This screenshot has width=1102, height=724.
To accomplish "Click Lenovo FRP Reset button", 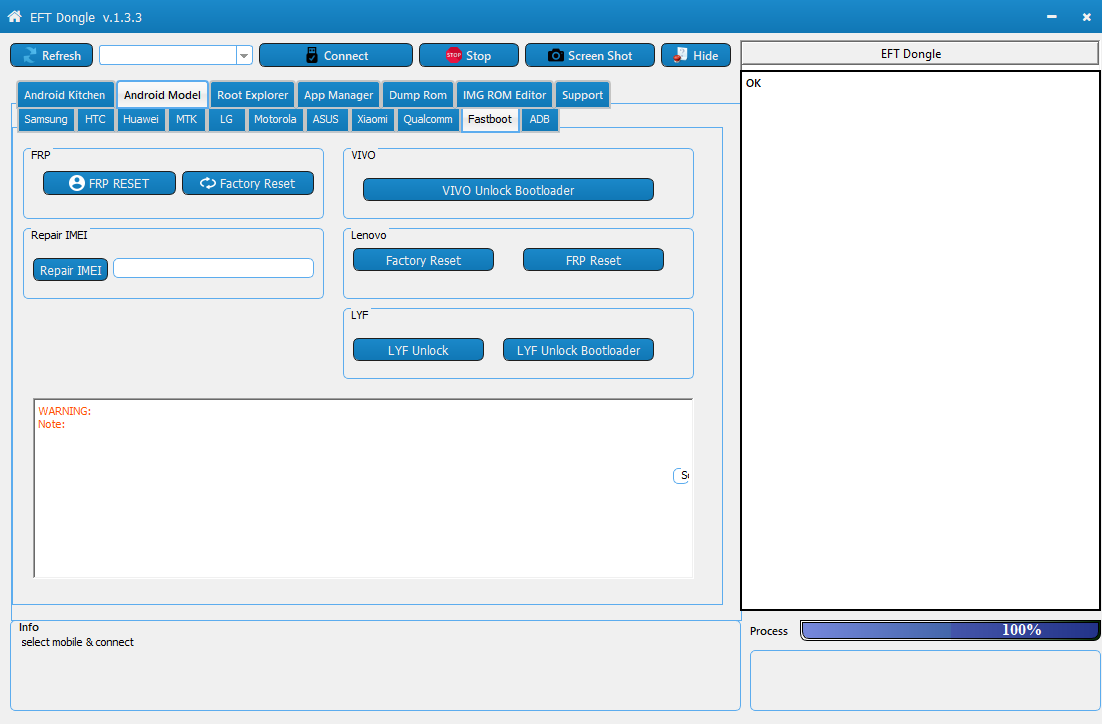I will (x=593, y=260).
